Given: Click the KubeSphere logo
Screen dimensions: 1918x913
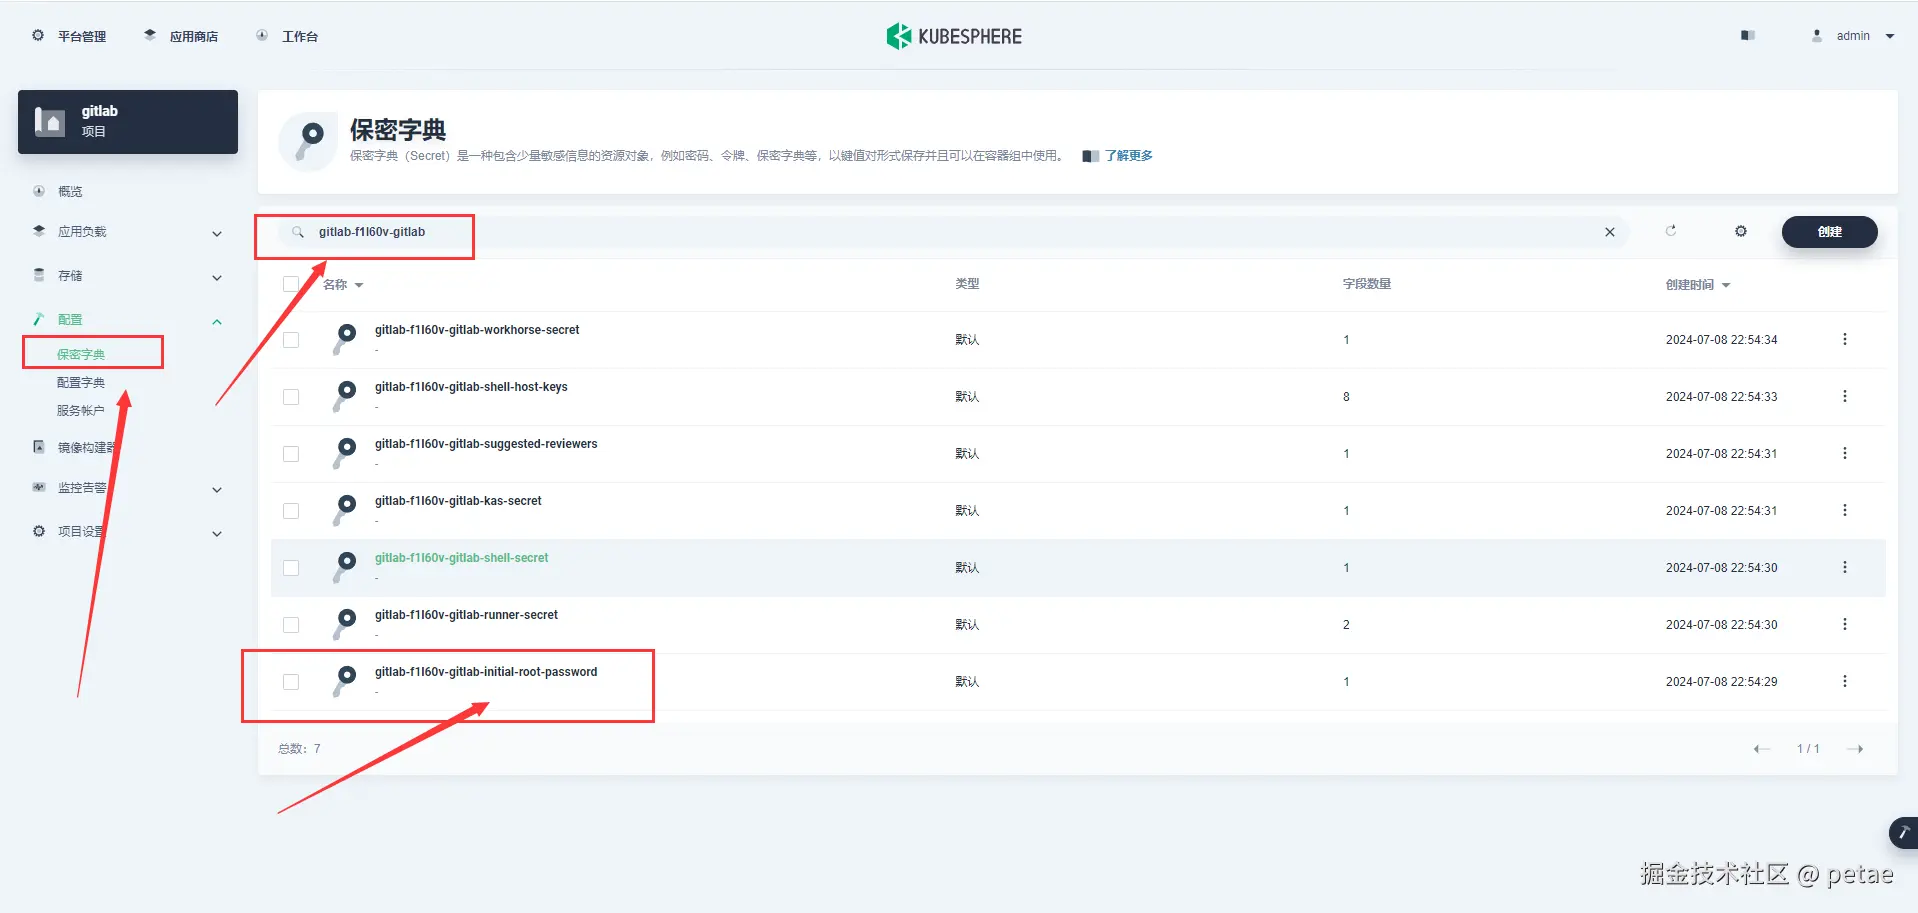Looking at the screenshot, I should pyautogui.click(x=954, y=36).
